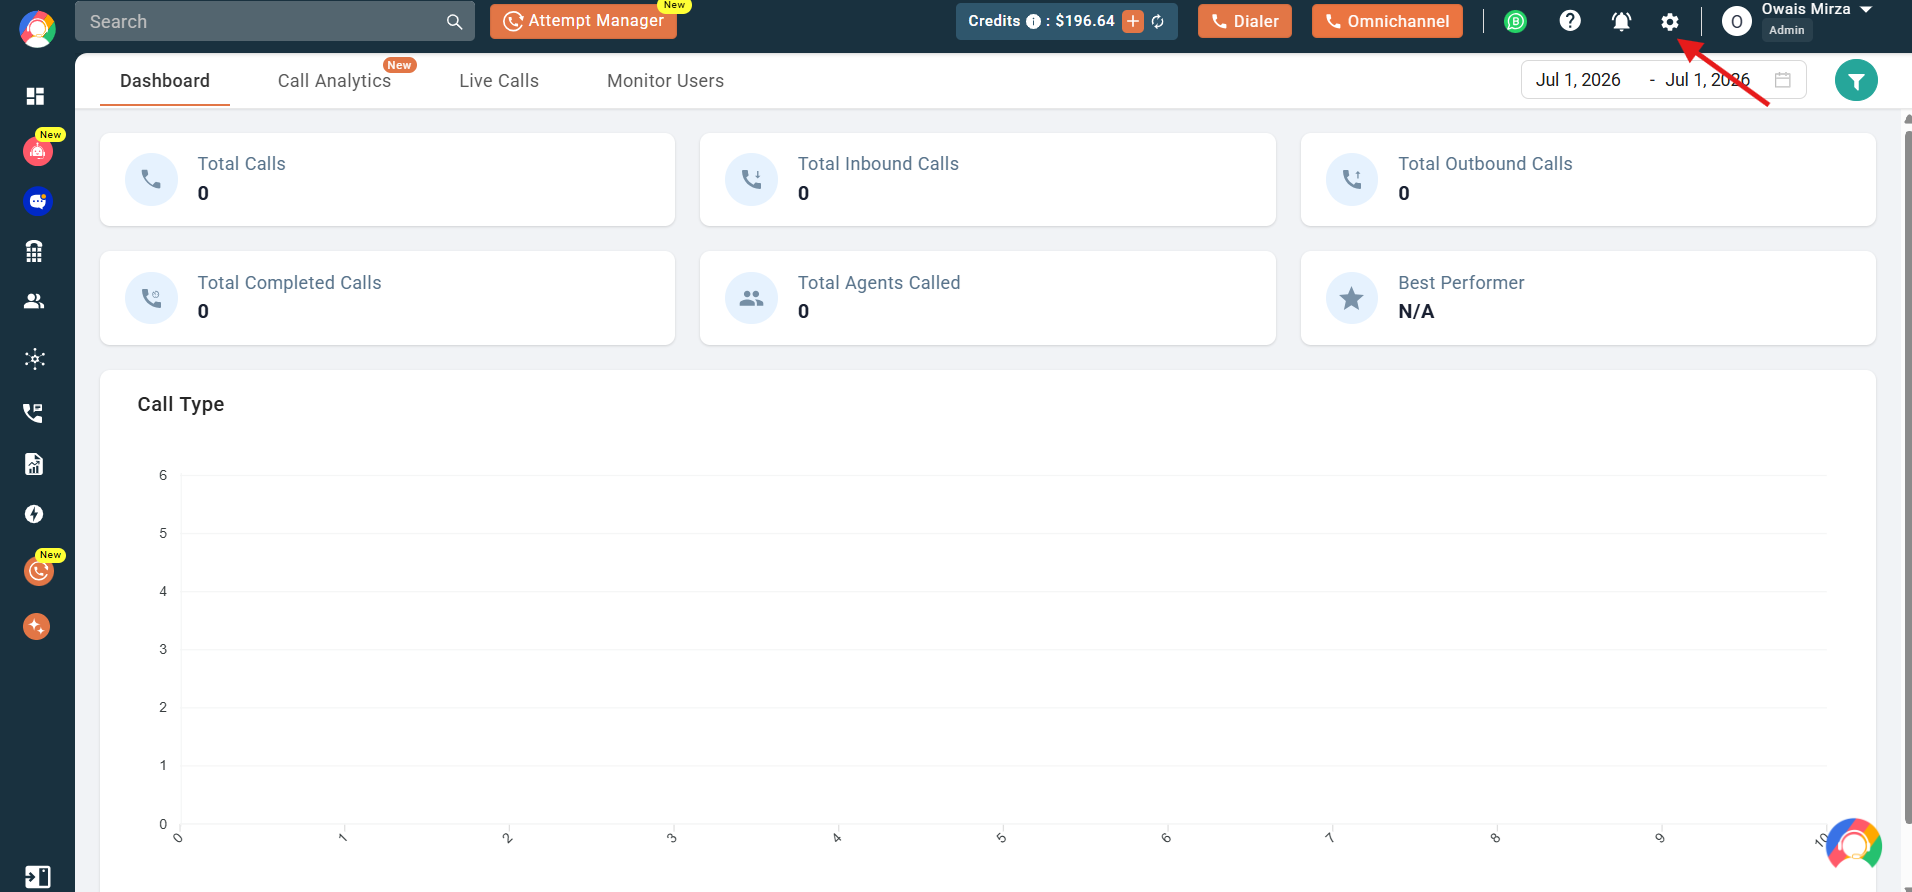Viewport: 1912px width, 892px height.
Task: Open the settings gear icon
Action: click(1670, 21)
